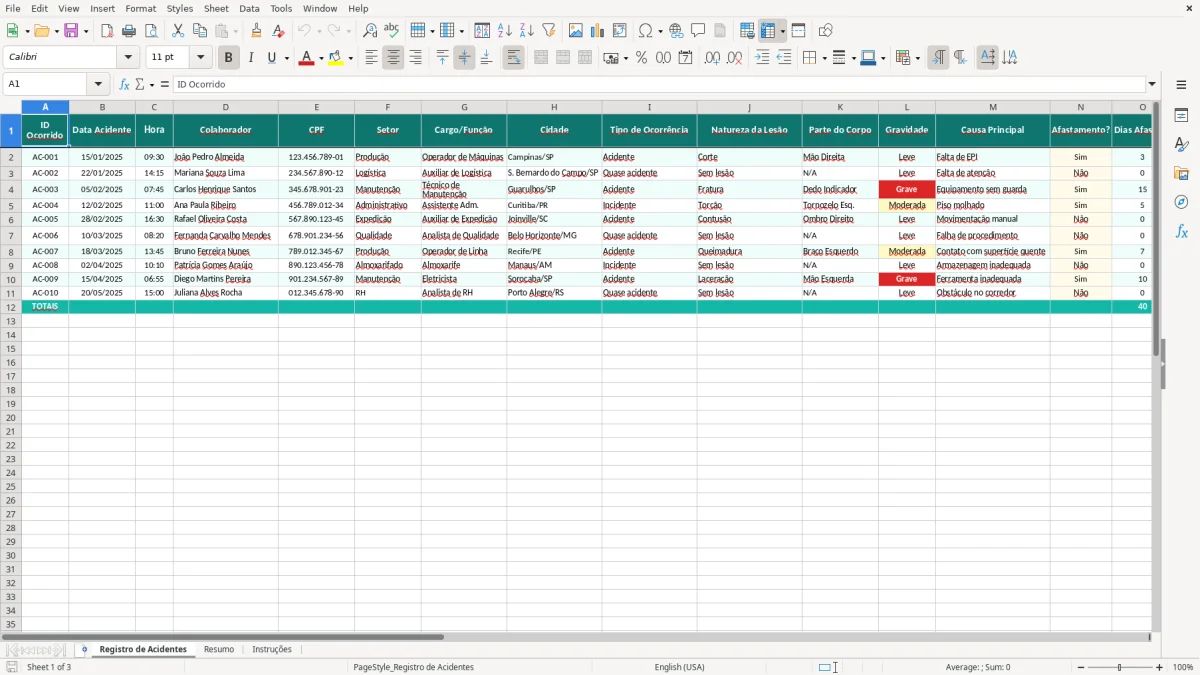Open the Sheet menu
Screen dimensions: 1200x675
coord(216,8)
